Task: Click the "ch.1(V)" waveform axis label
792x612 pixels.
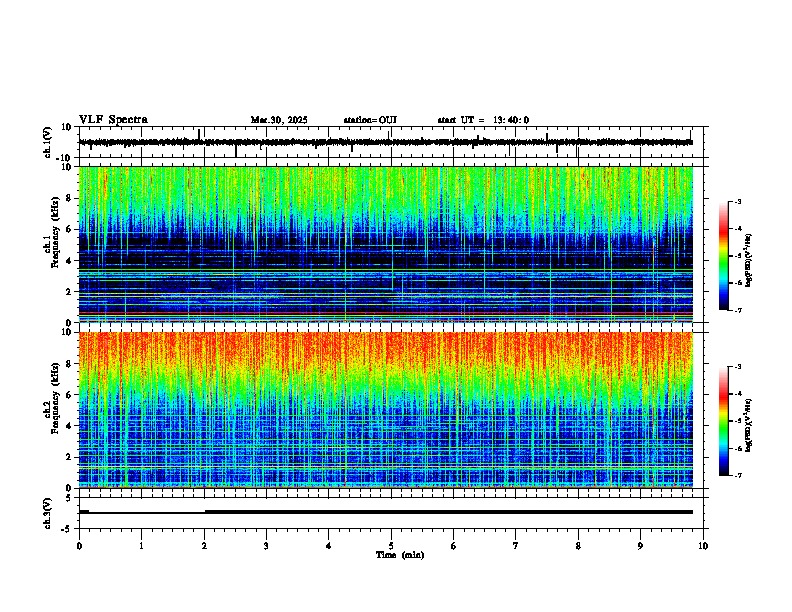Action: (x=48, y=142)
